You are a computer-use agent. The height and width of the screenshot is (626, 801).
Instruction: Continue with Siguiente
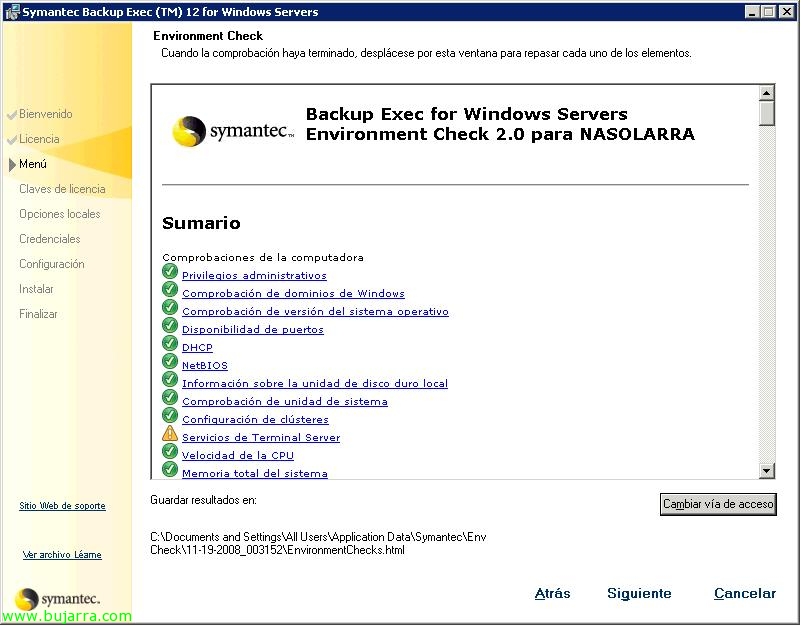pyautogui.click(x=639, y=593)
